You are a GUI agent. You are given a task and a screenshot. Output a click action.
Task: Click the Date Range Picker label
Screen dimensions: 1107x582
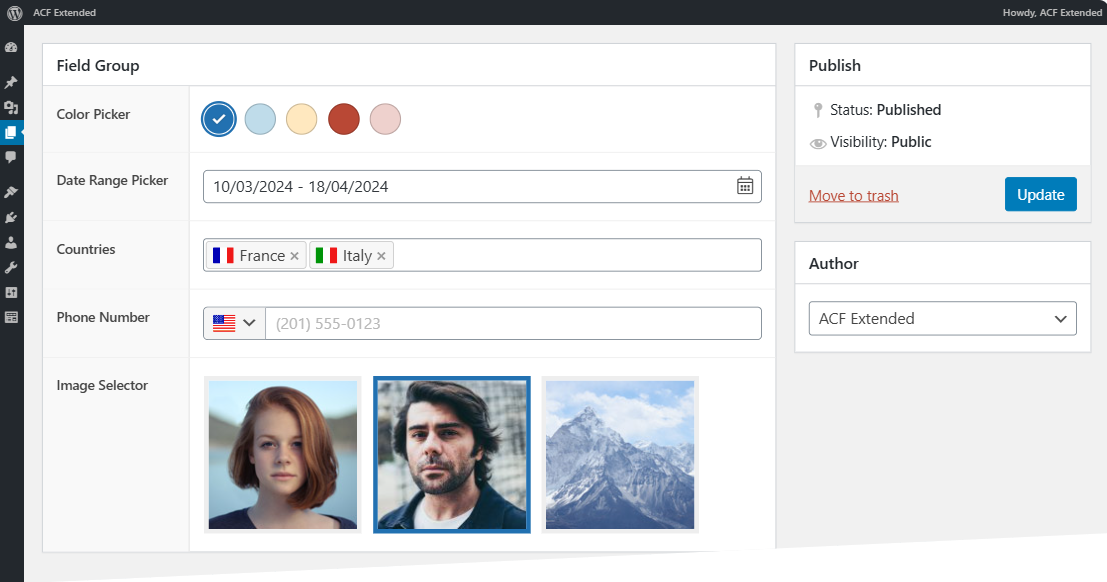112,181
